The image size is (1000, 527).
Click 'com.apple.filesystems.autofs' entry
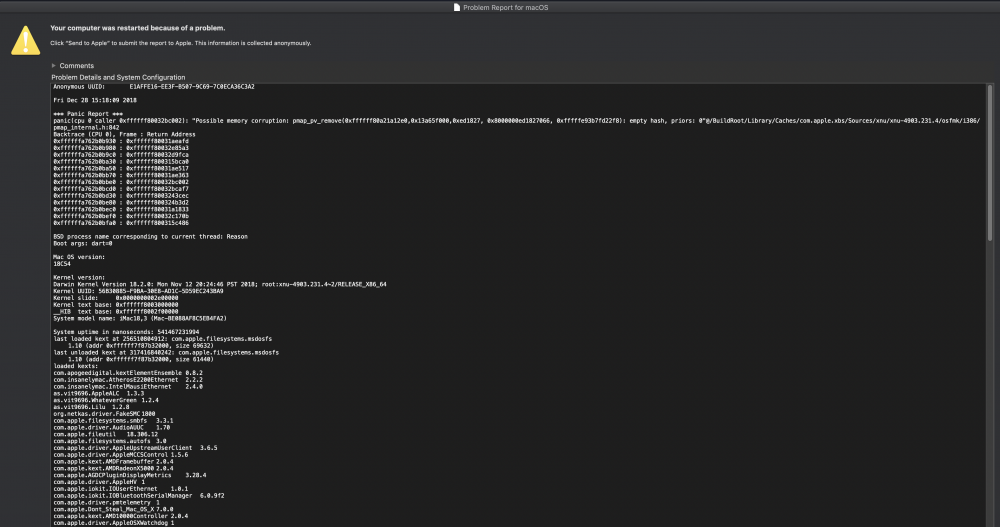[x=110, y=442]
